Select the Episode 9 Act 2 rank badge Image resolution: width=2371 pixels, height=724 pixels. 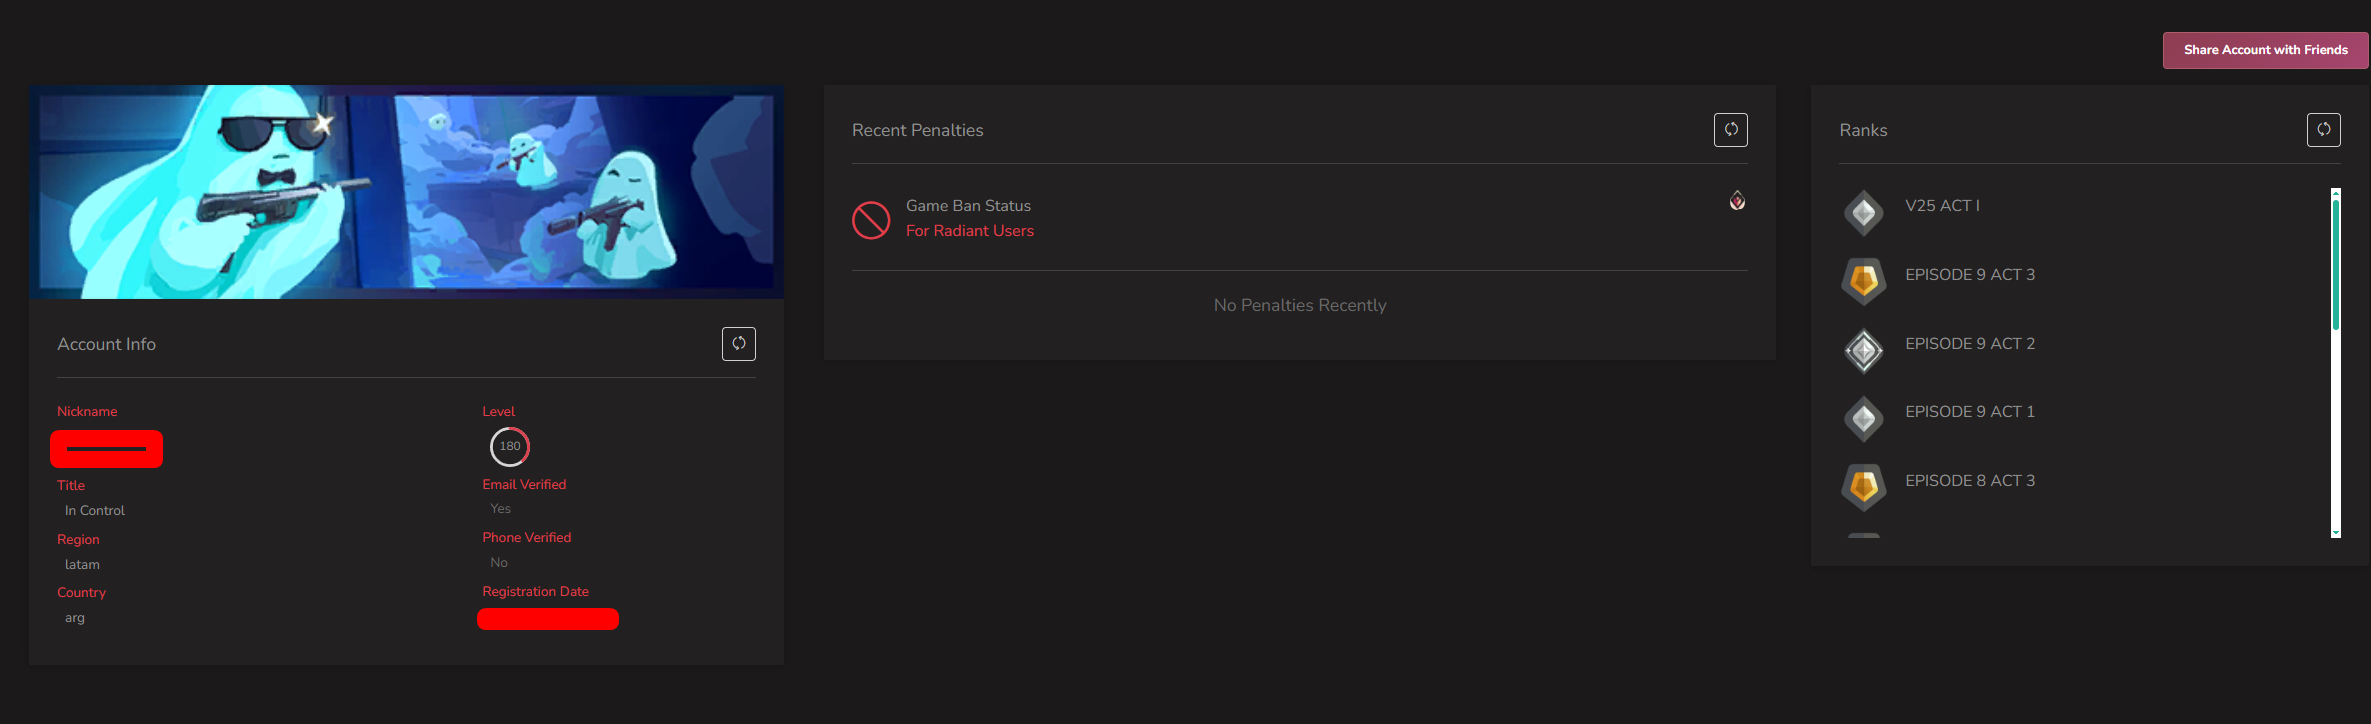tap(1864, 351)
